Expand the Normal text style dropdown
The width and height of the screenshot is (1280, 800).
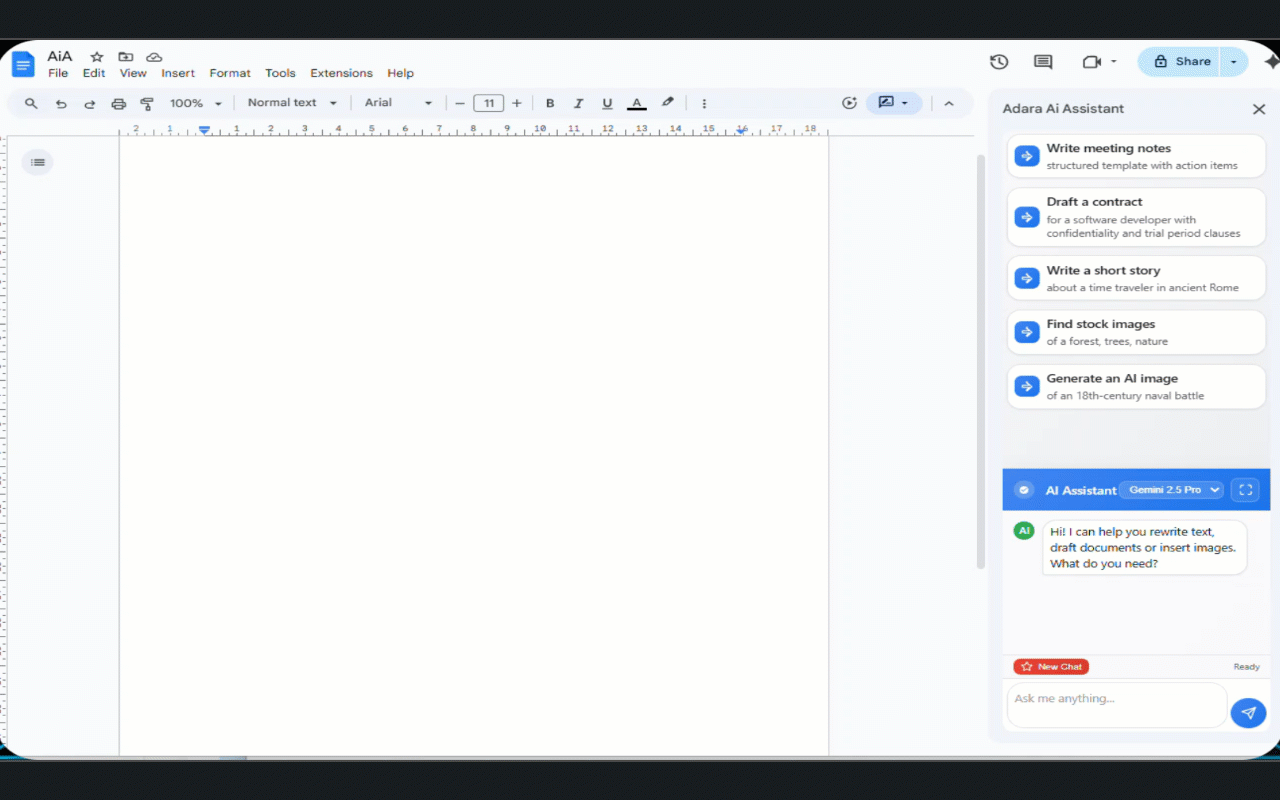(x=291, y=103)
